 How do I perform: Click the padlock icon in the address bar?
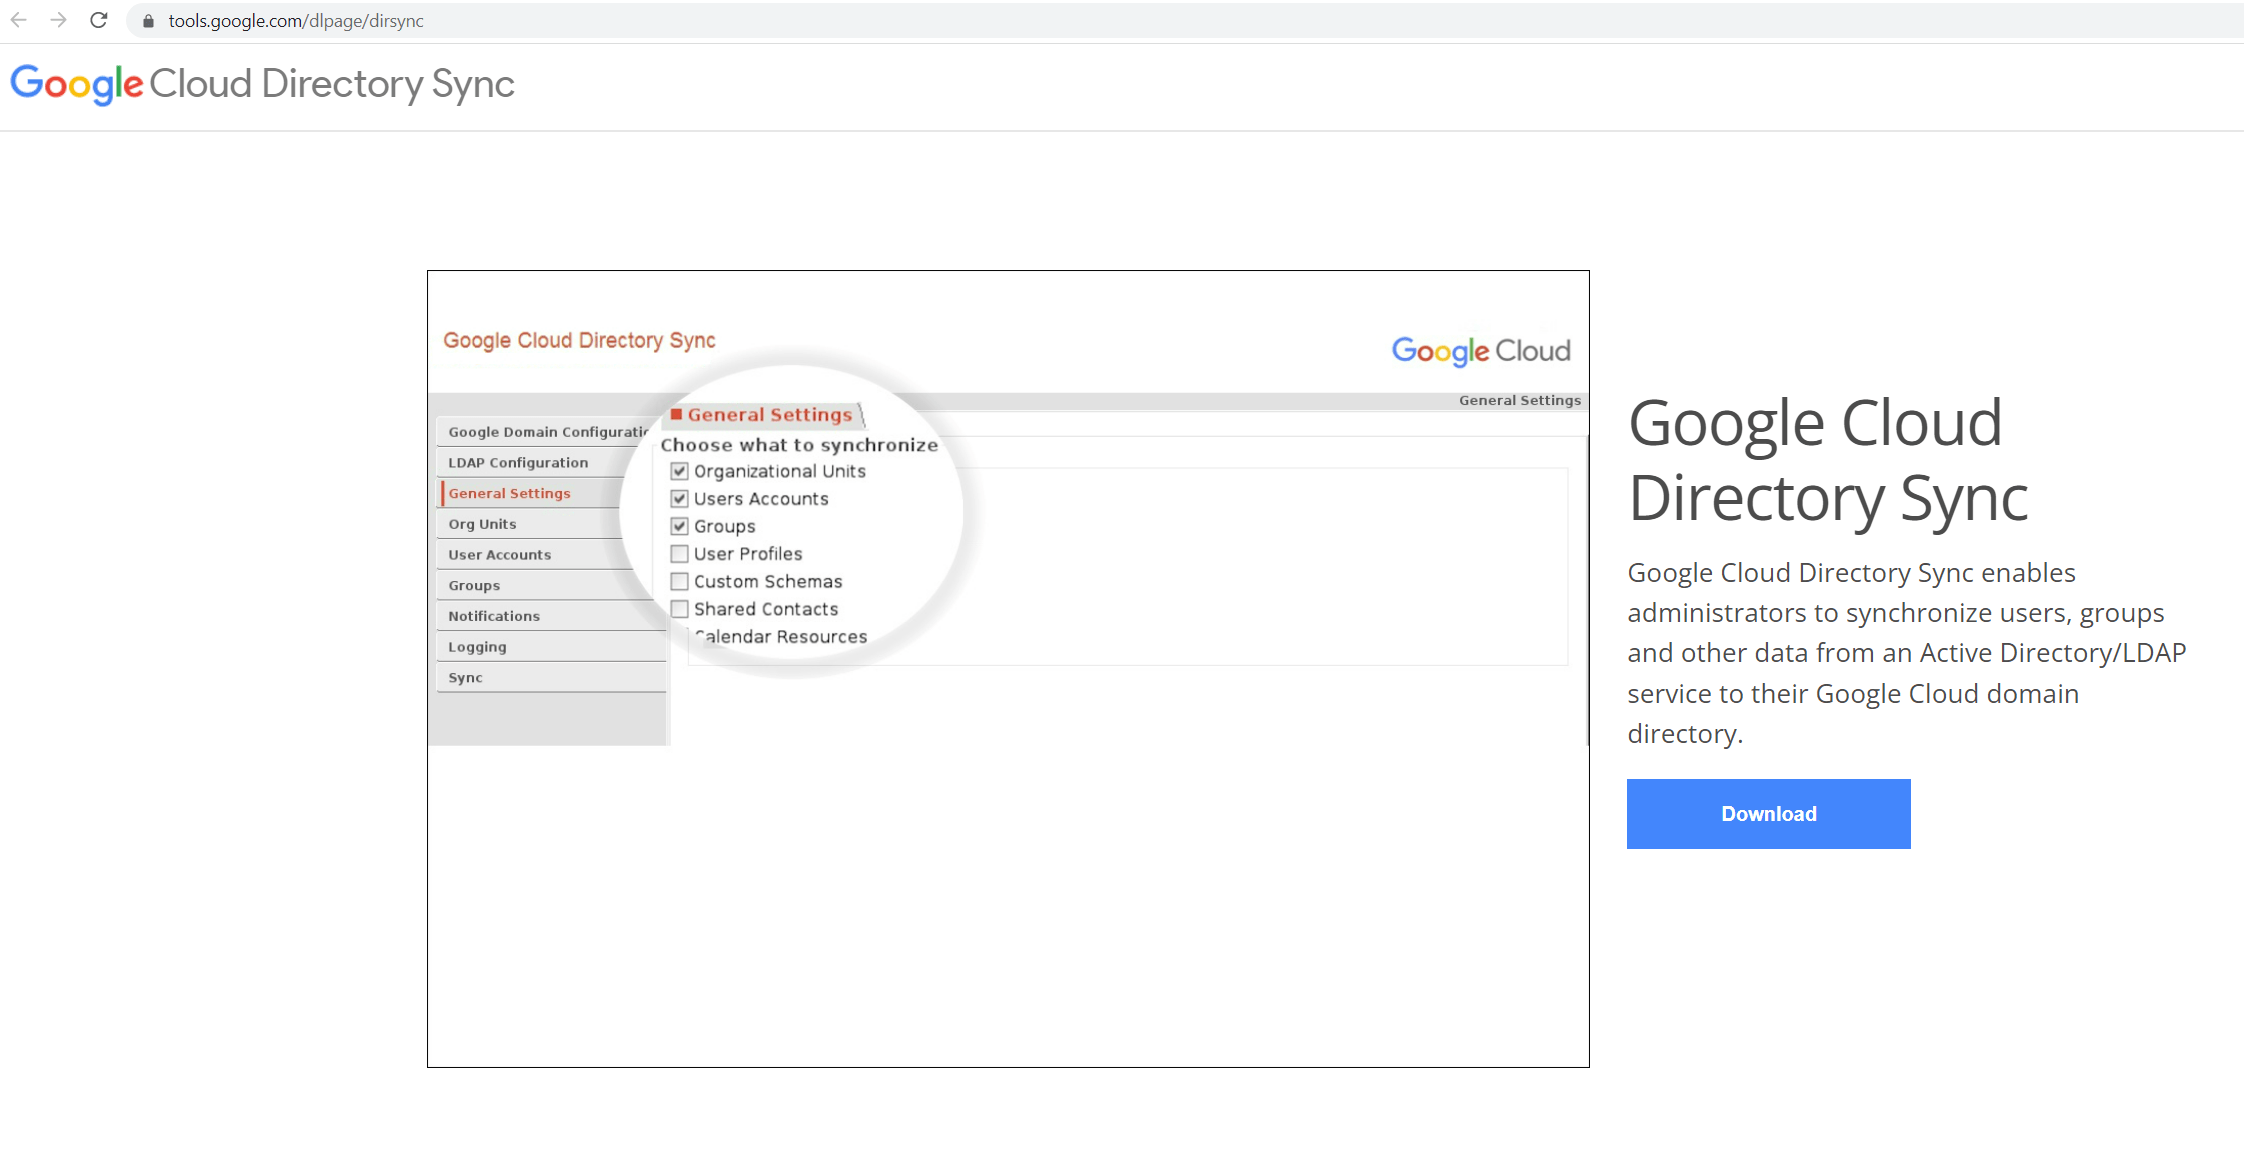point(146,21)
